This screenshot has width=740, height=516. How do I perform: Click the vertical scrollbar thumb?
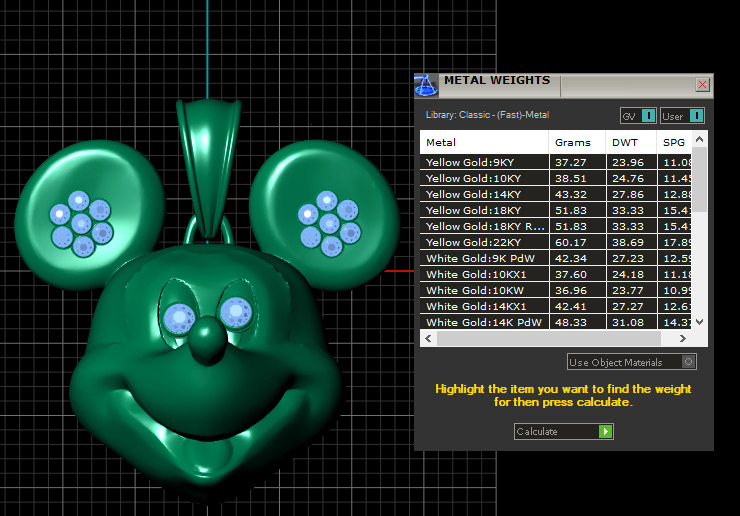[x=699, y=179]
